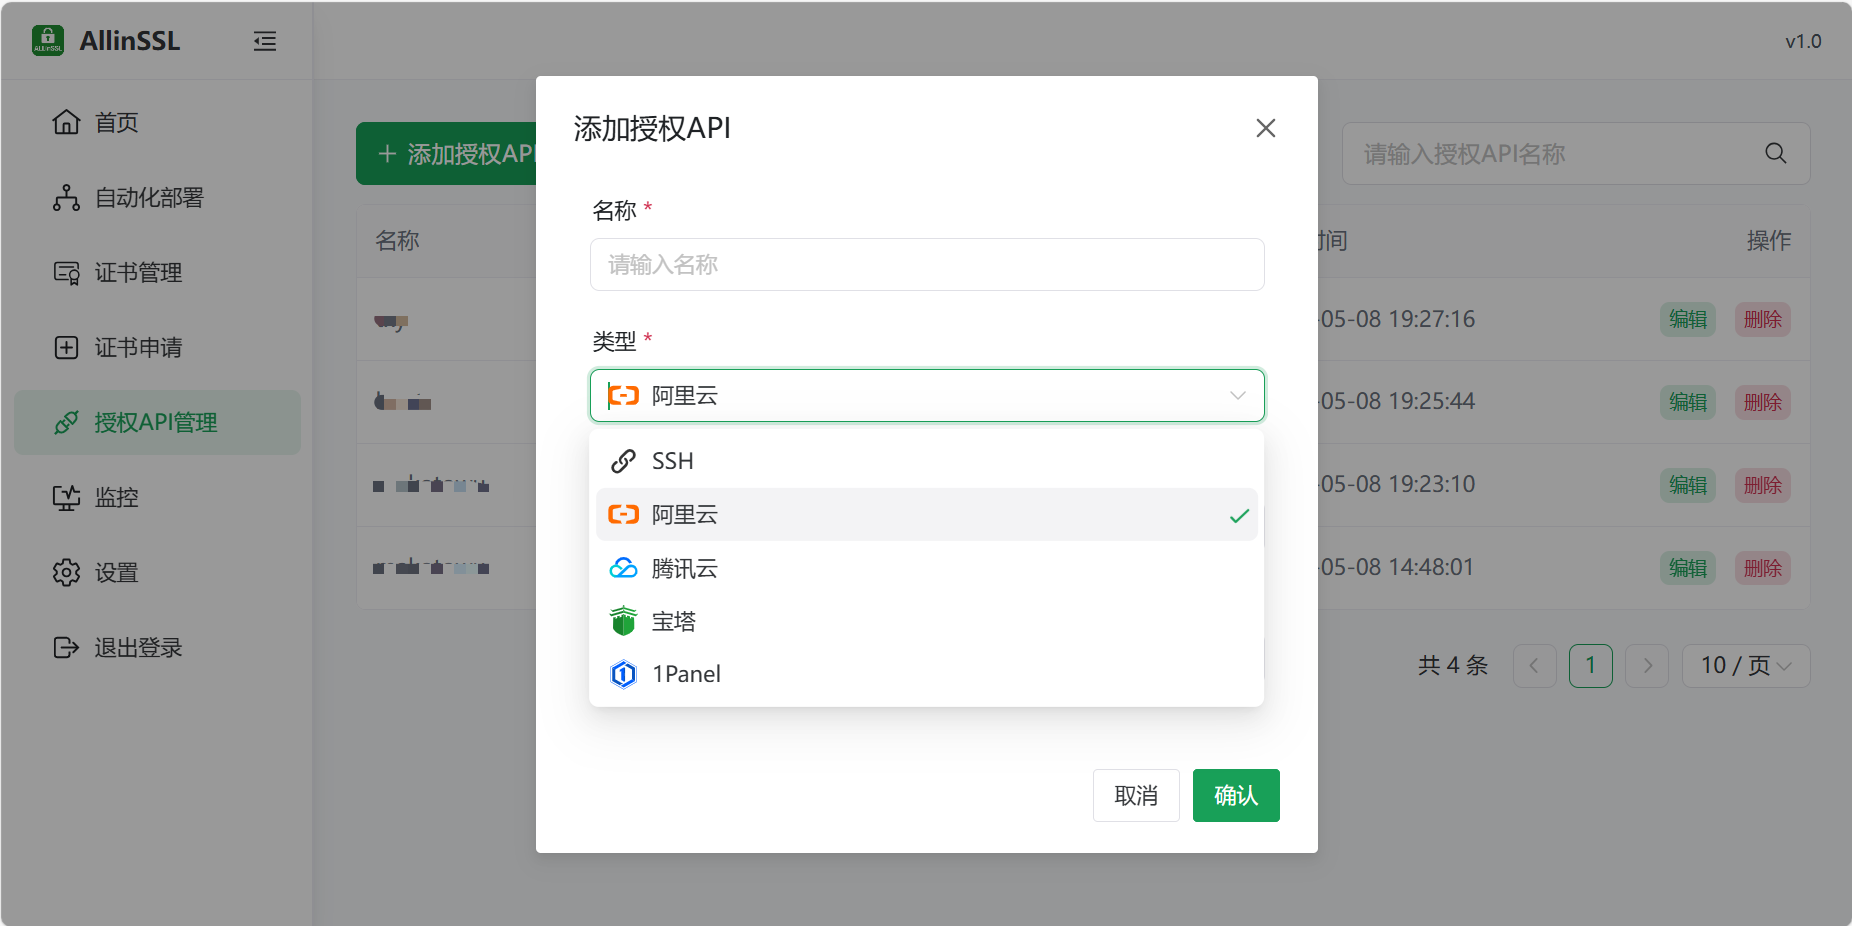Click the 共 4 条 total text
The image size is (1852, 926).
pos(1453,666)
